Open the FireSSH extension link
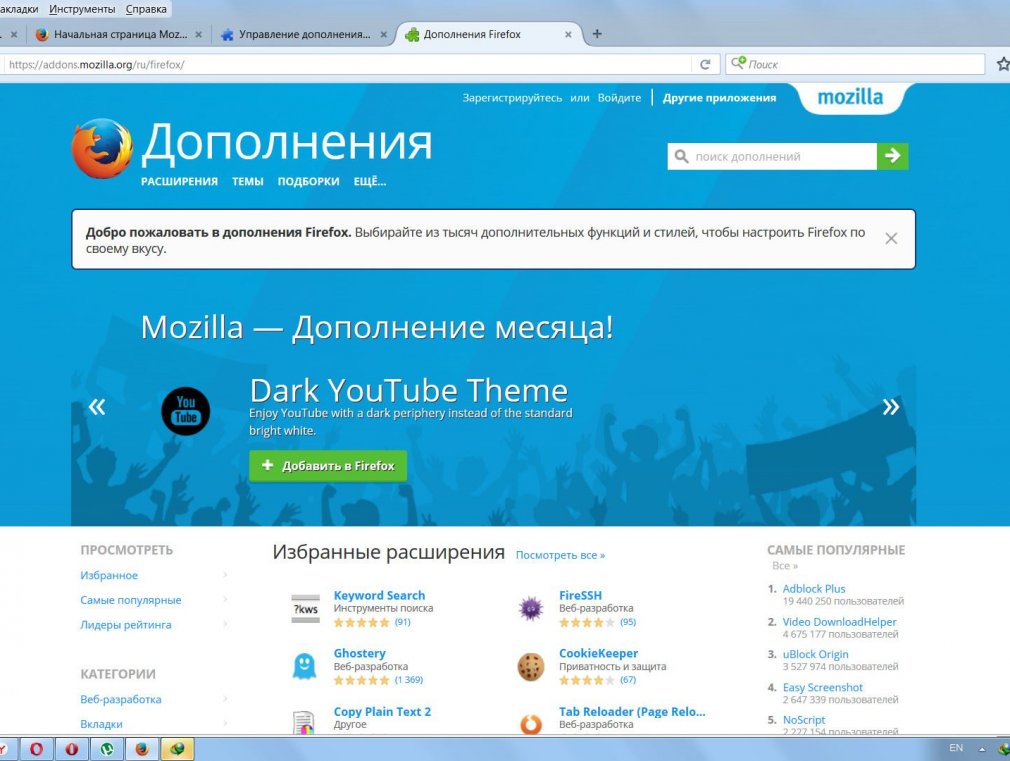Viewport: 1010px width, 761px height. (580, 595)
